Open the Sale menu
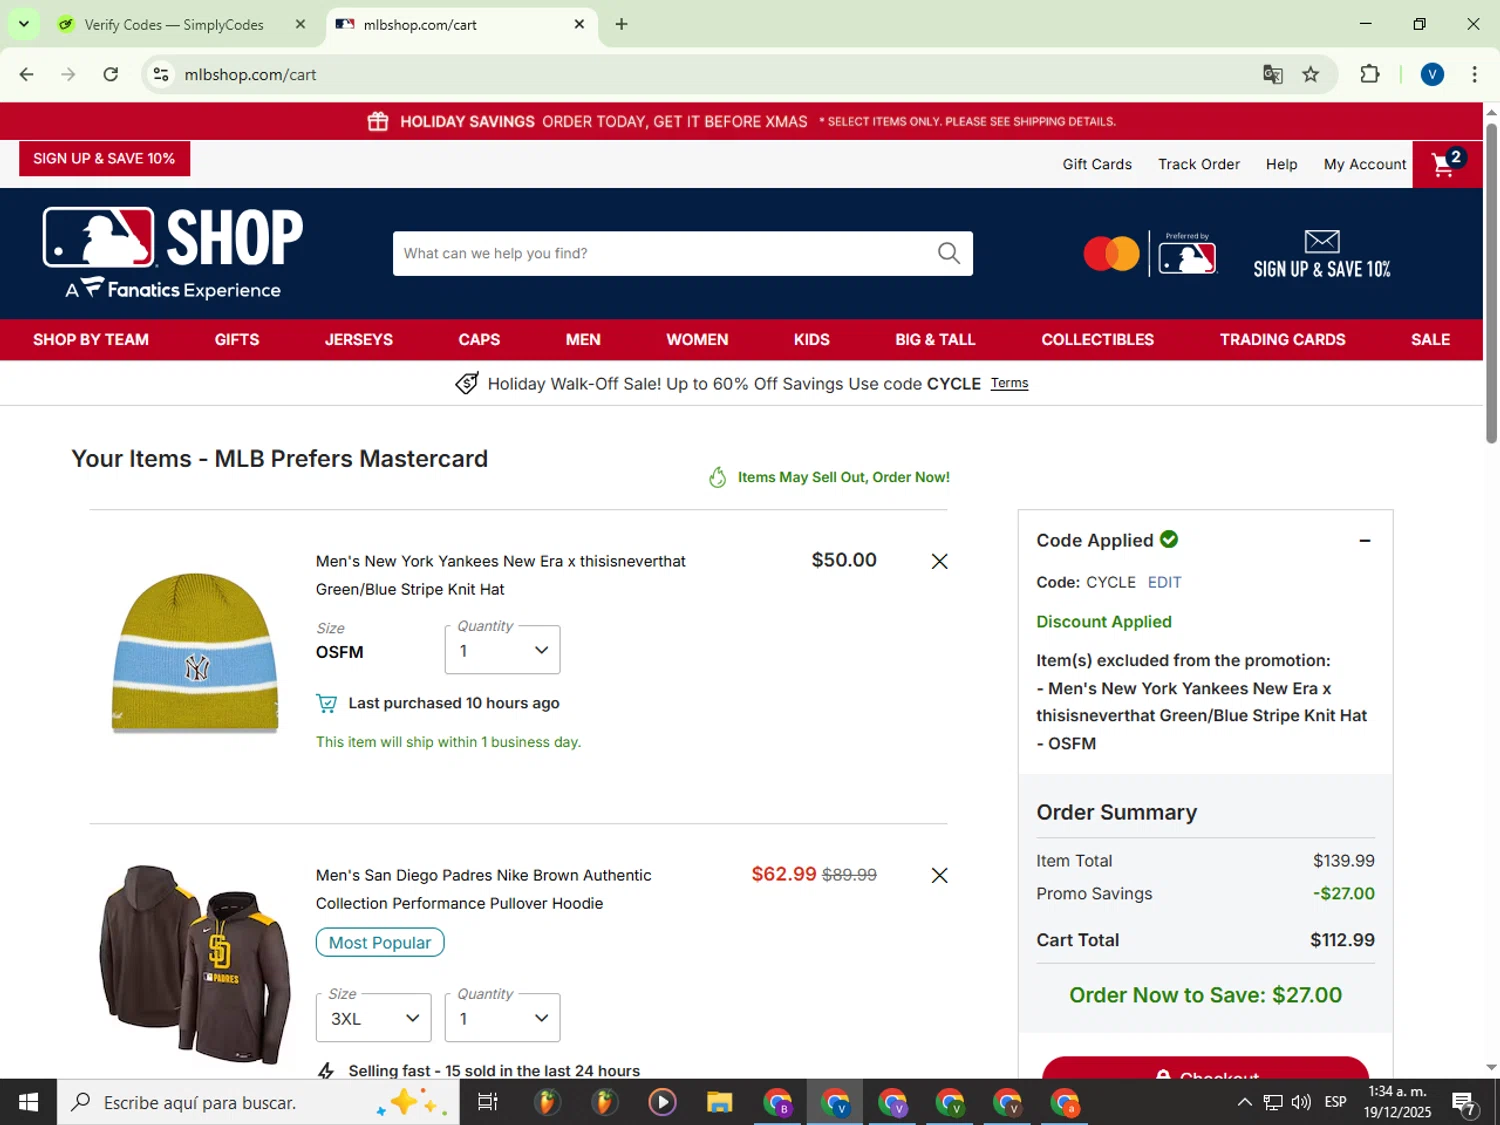Screen dimensions: 1500x1125 pyautogui.click(x=1430, y=340)
